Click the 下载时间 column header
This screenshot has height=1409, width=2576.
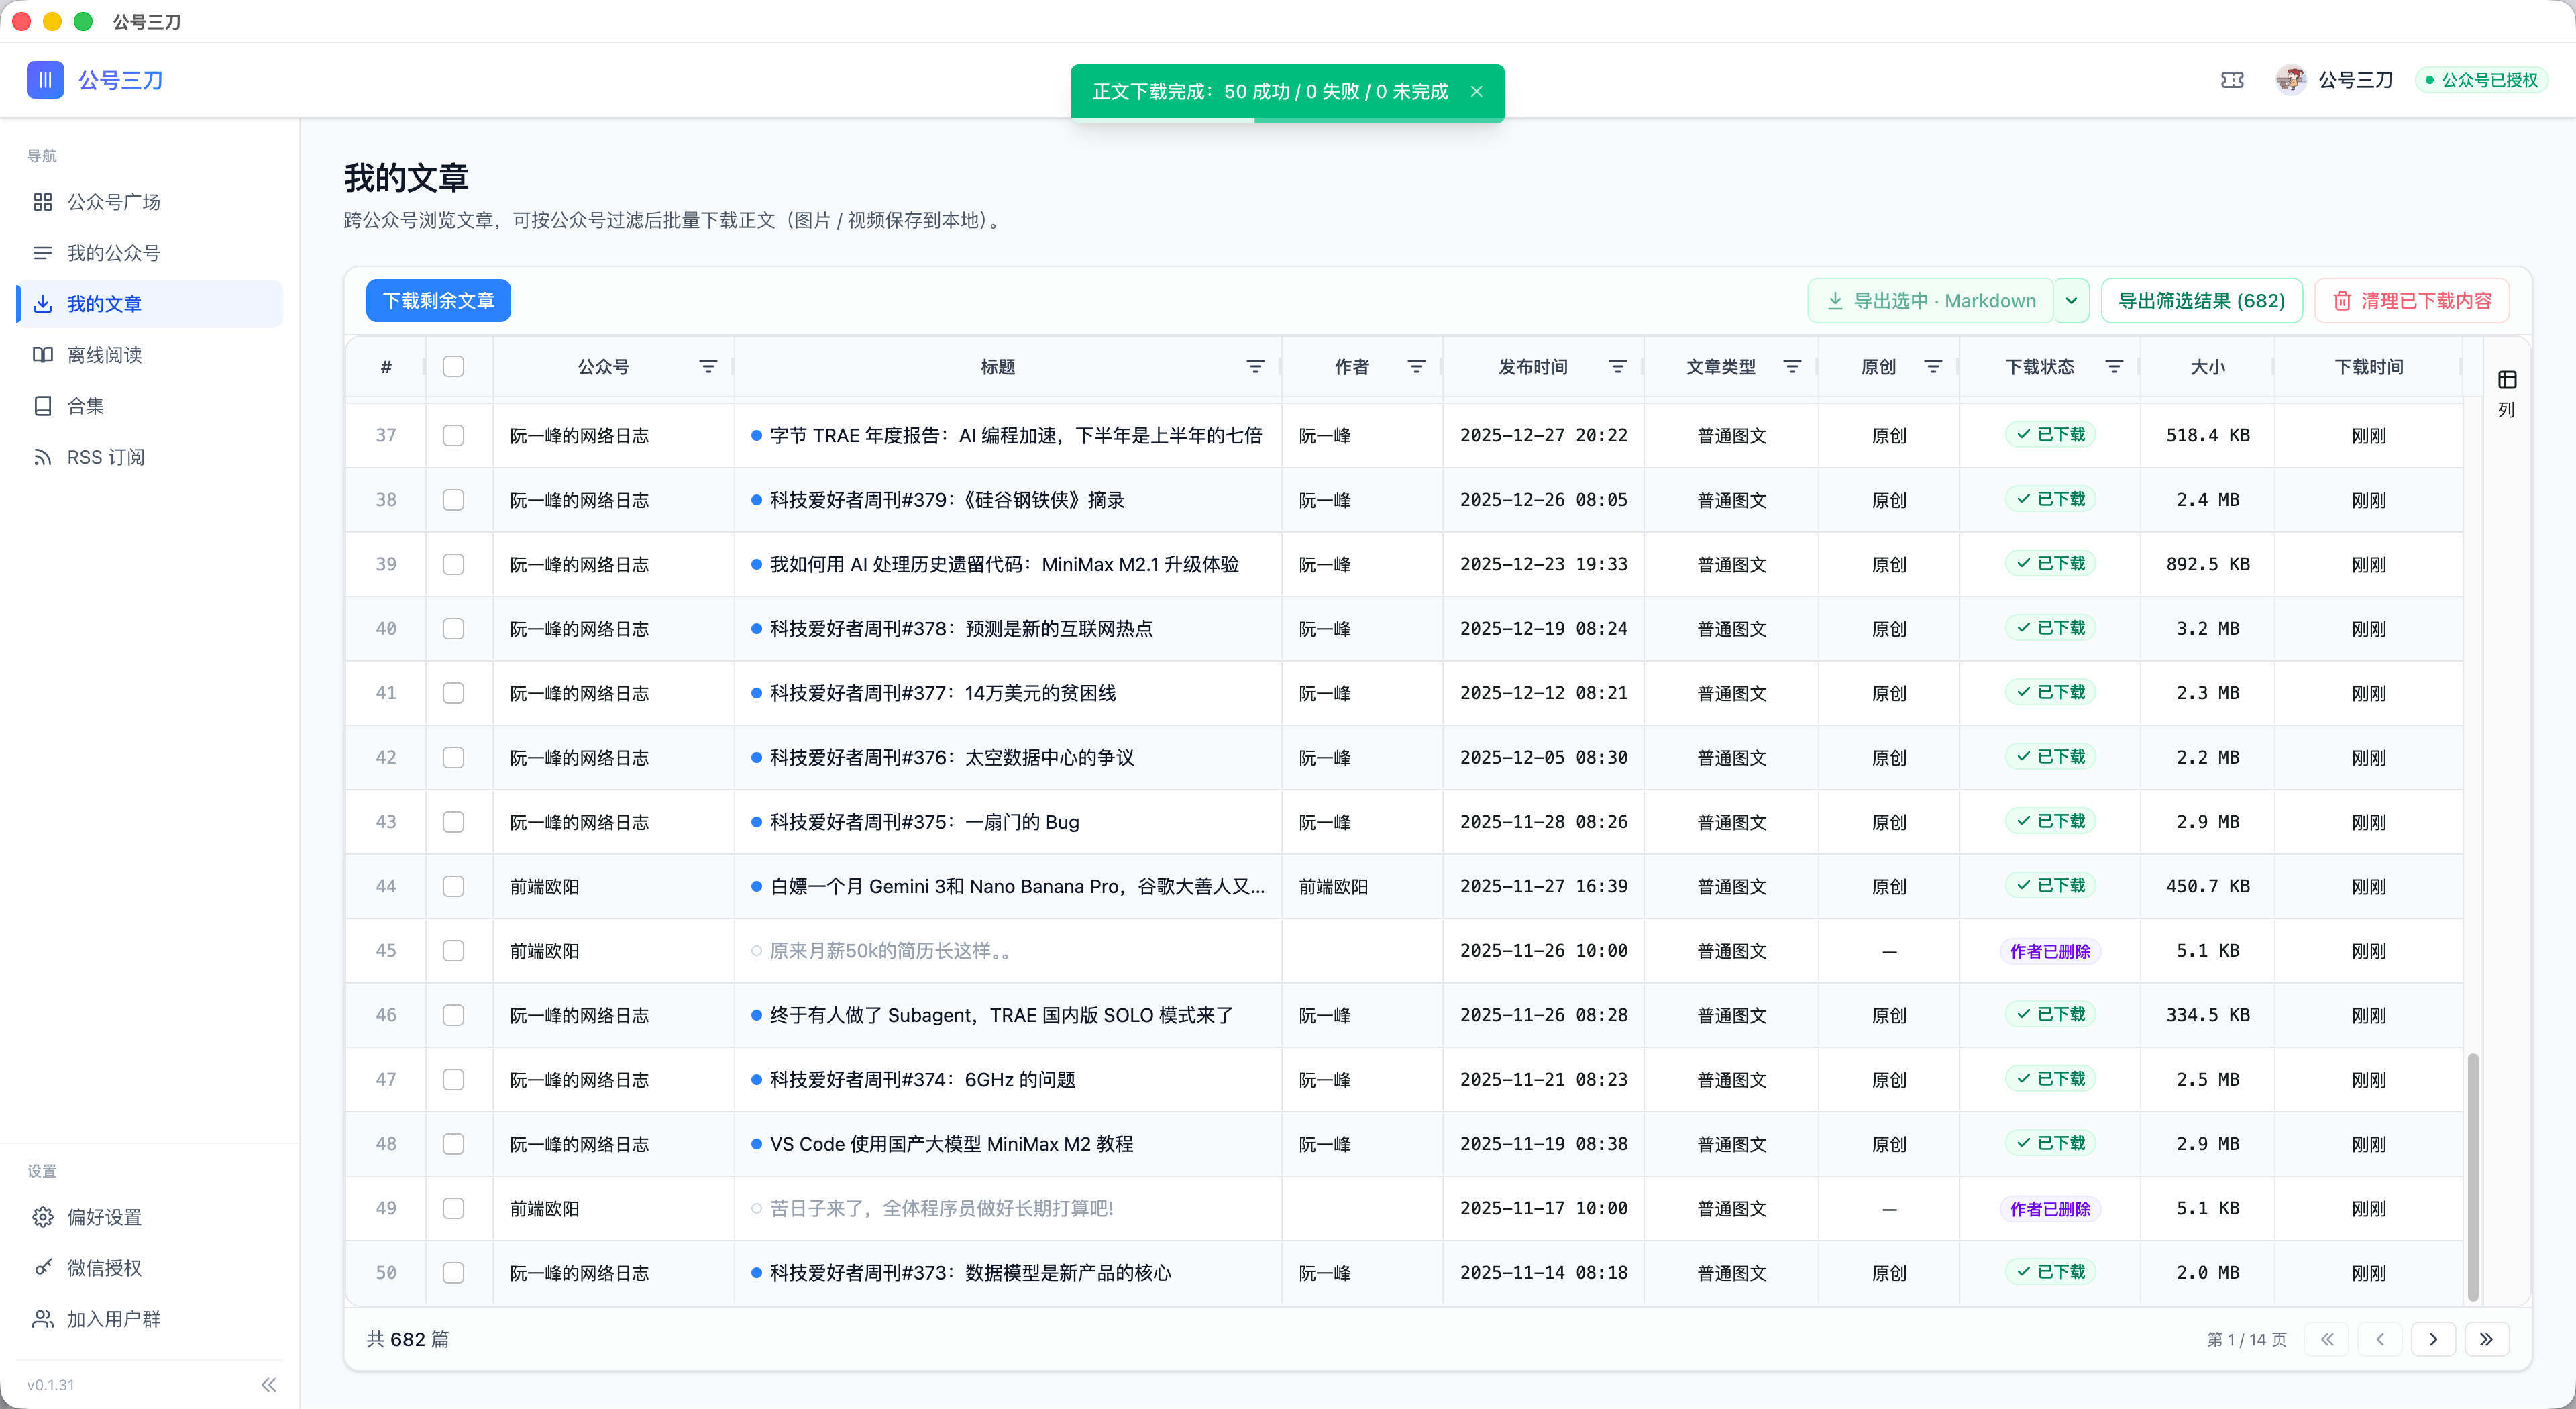tap(2369, 367)
